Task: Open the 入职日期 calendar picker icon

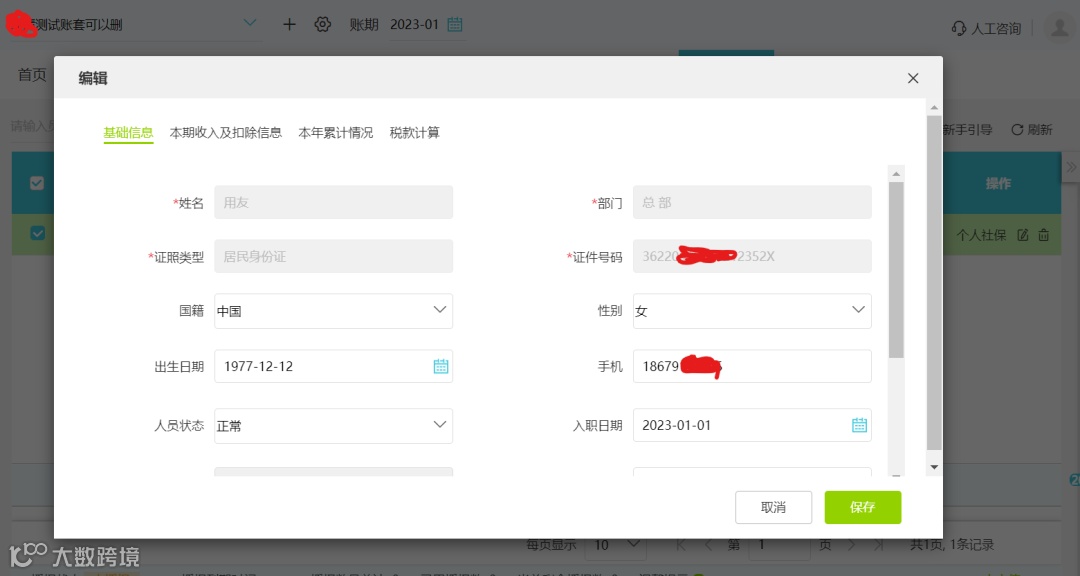Action: click(x=859, y=425)
